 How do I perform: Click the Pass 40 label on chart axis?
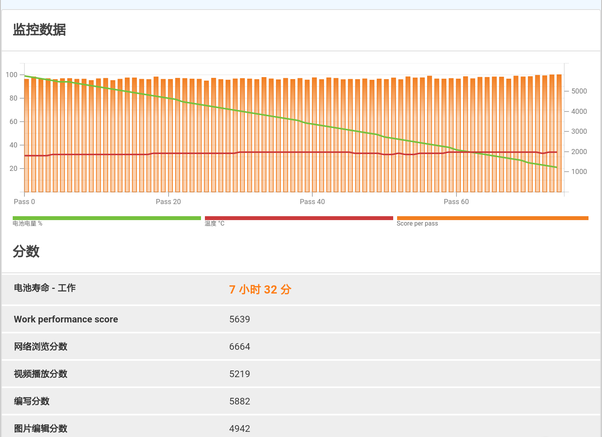pos(312,201)
